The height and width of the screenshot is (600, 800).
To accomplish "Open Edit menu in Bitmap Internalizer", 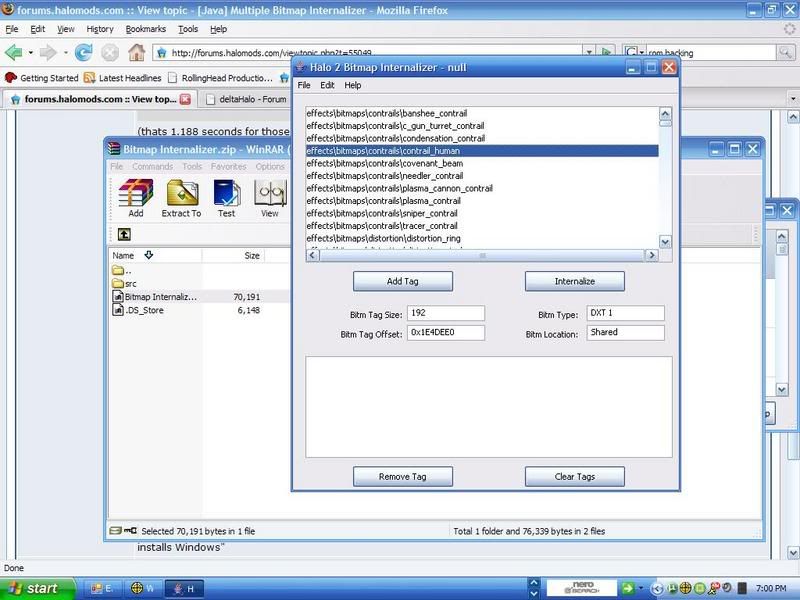I will click(x=327, y=85).
